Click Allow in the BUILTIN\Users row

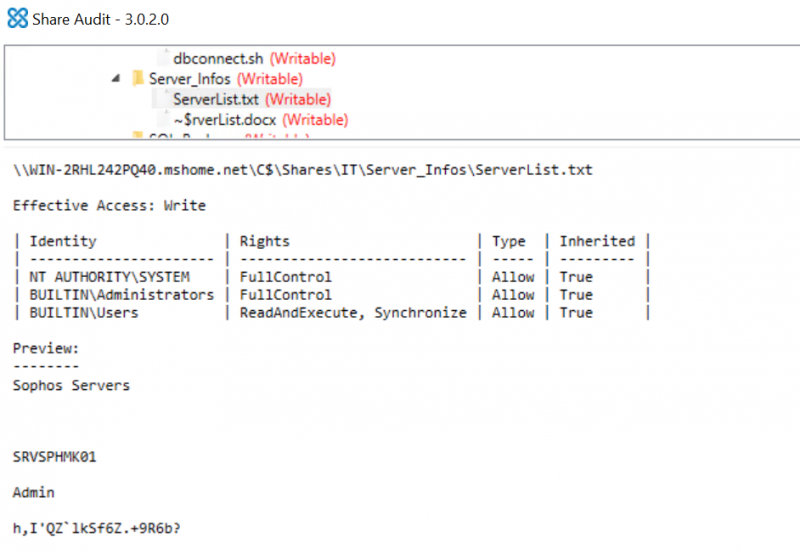(513, 313)
